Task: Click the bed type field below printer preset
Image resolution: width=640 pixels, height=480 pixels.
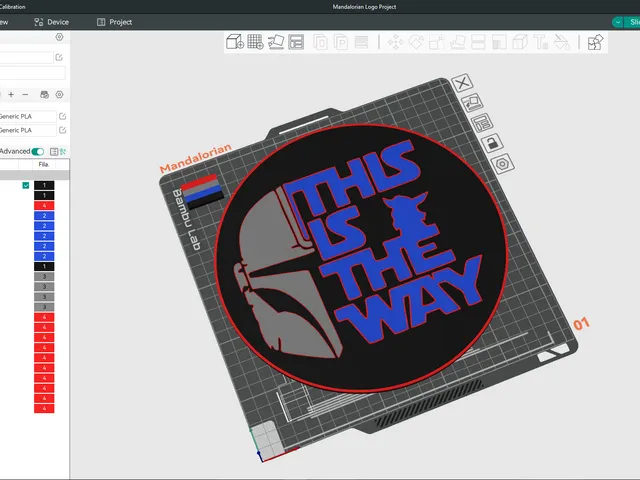Action: (x=33, y=73)
